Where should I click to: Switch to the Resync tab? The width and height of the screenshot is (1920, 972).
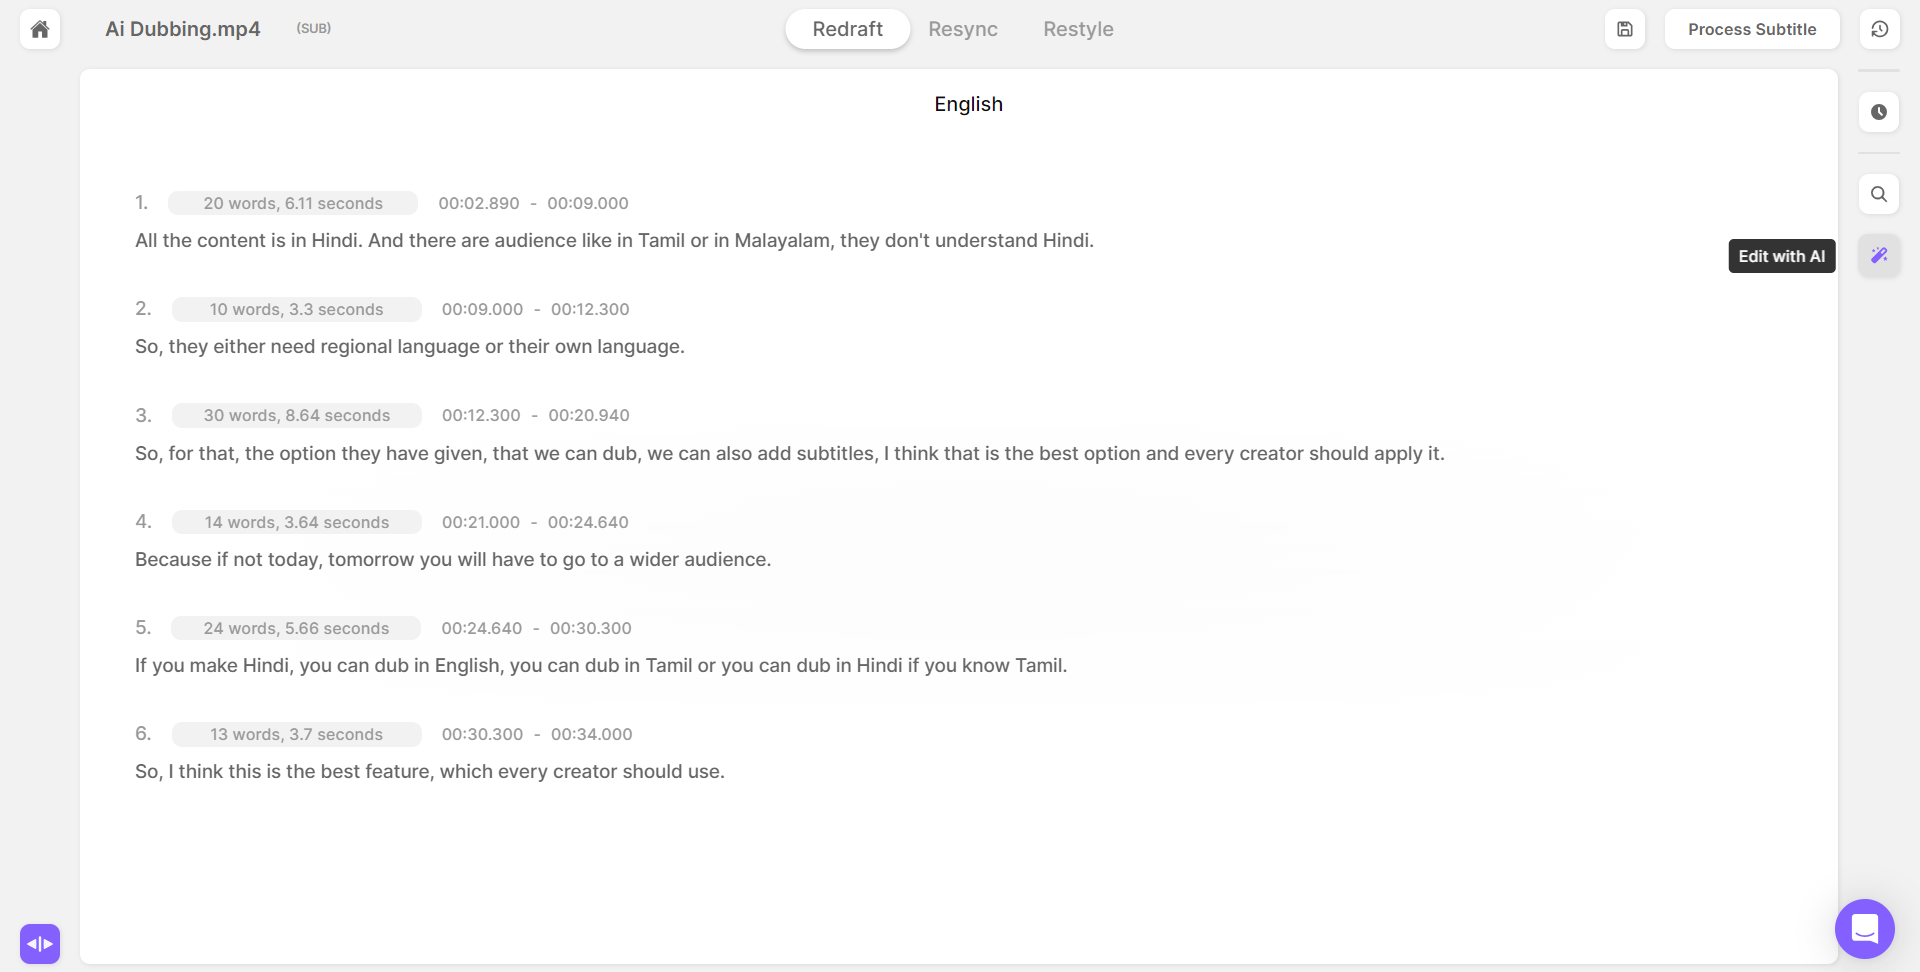(x=963, y=29)
